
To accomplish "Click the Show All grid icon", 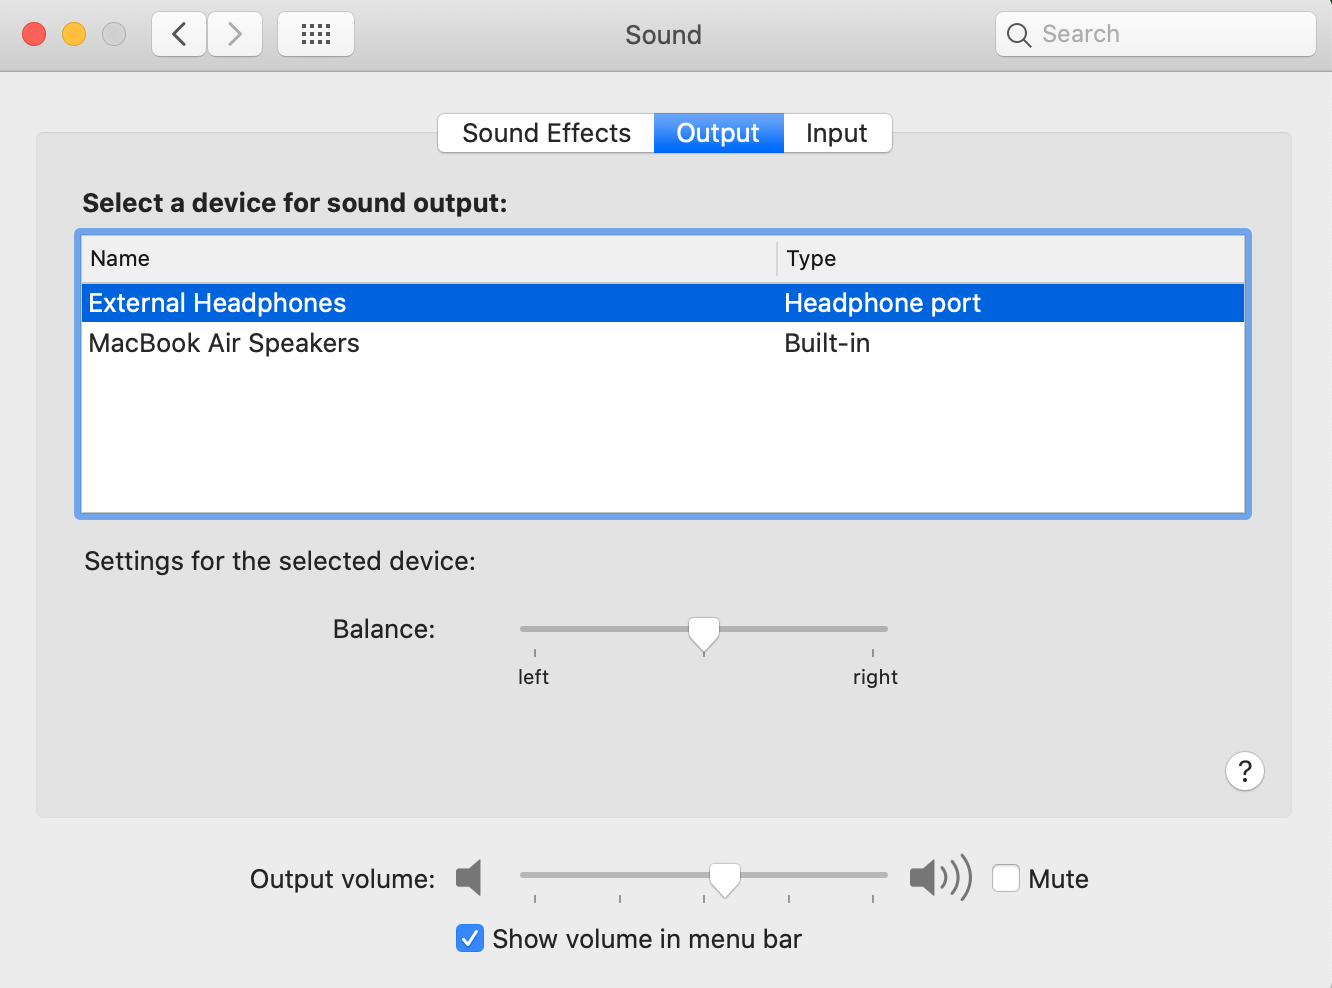I will (315, 33).
